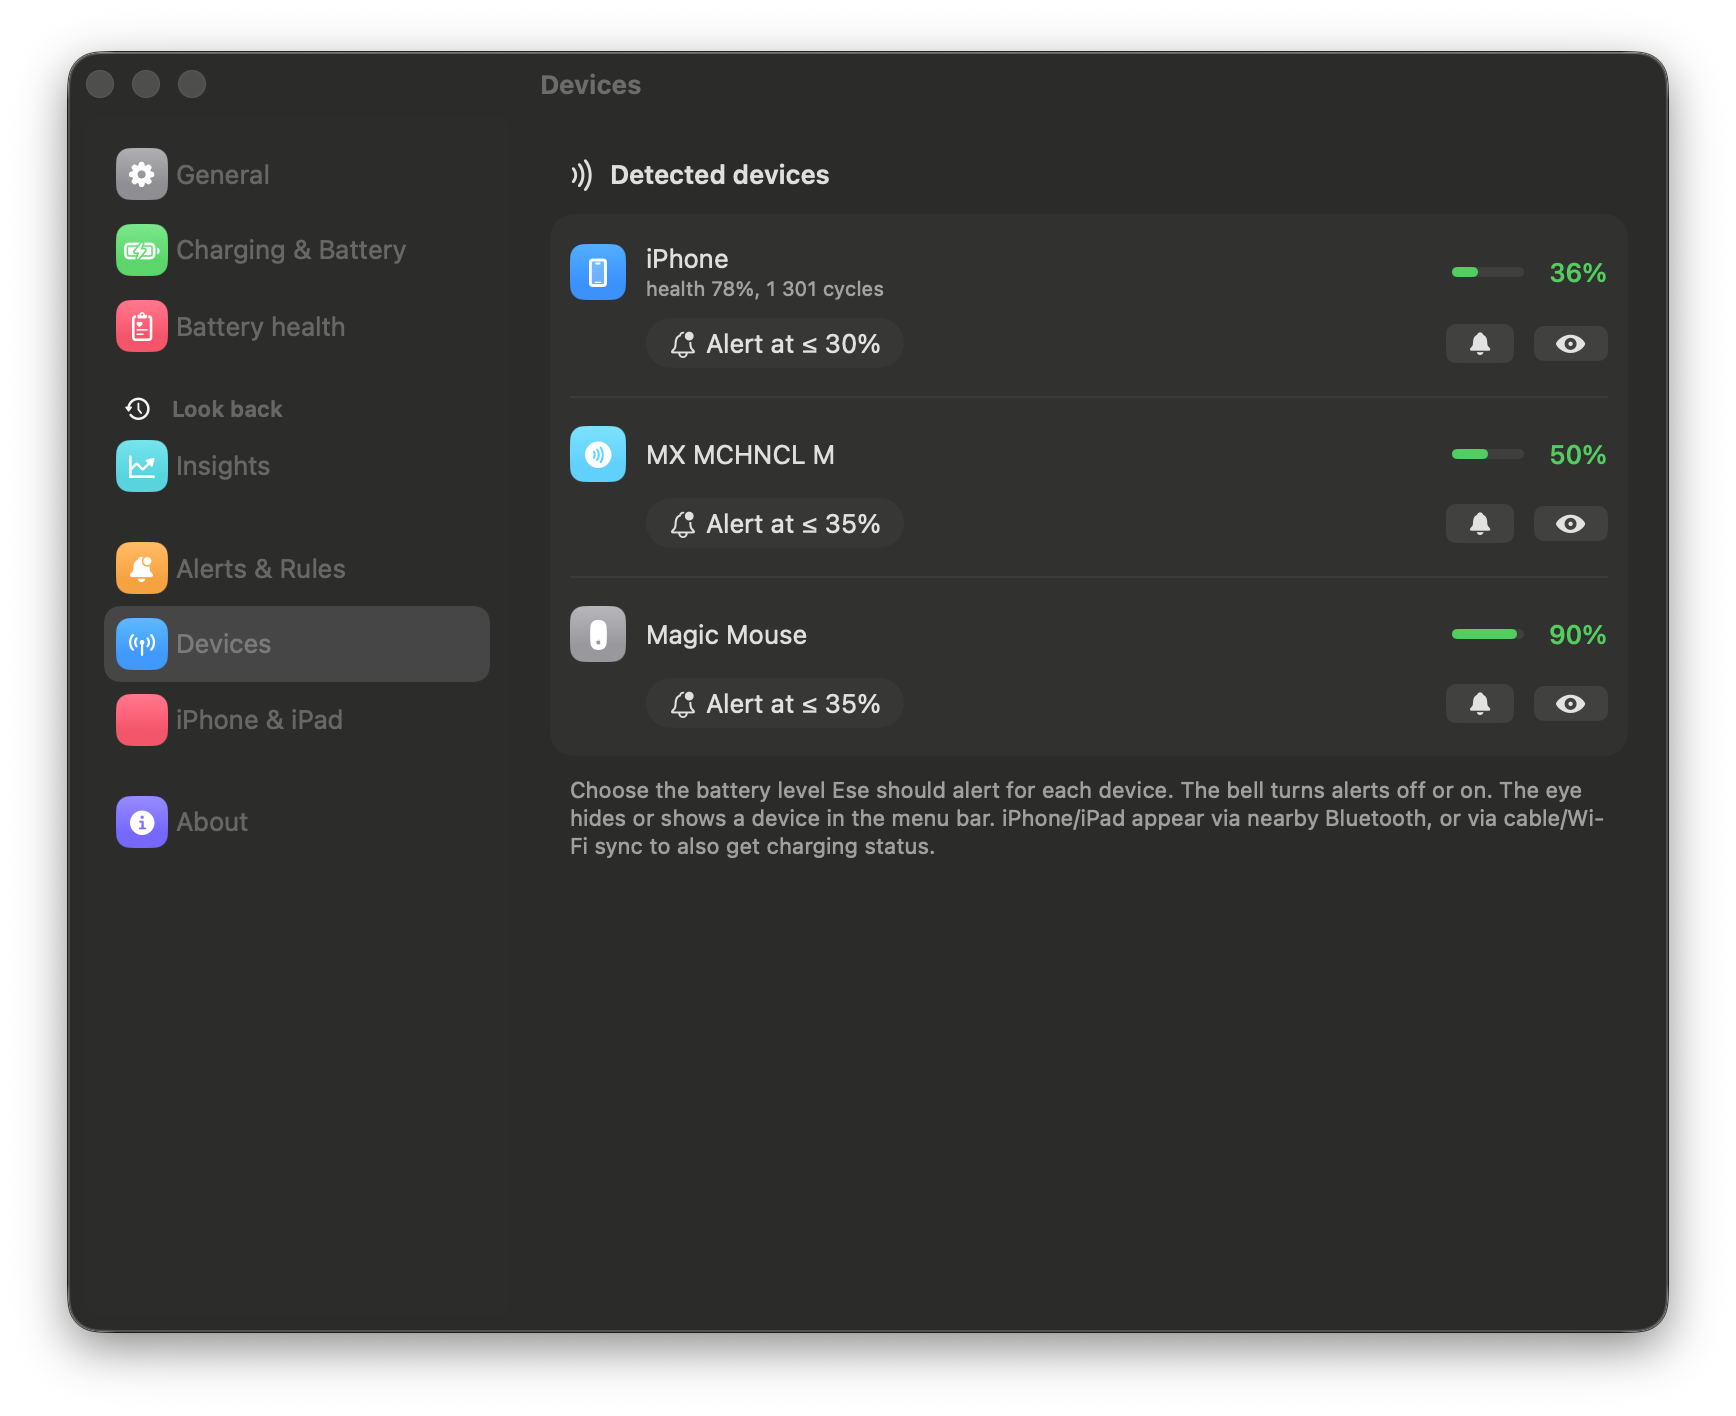Select the iPhone & iPad section

point(297,720)
